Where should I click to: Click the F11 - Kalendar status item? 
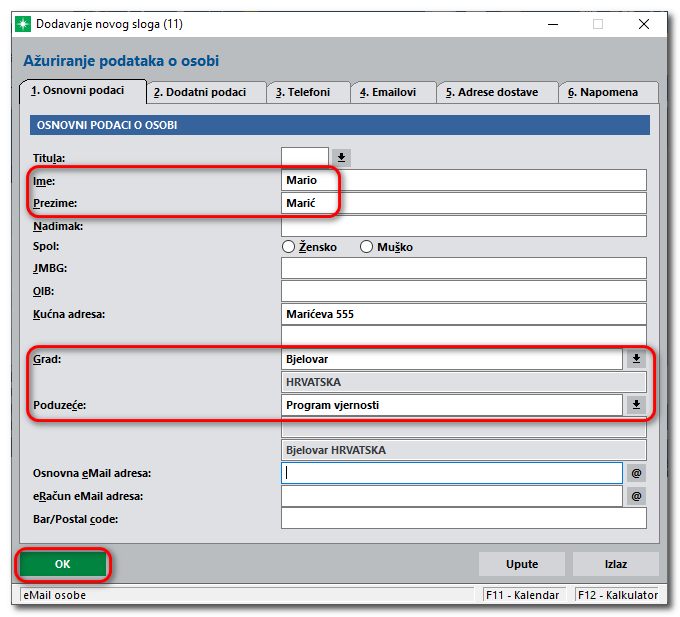[x=521, y=595]
